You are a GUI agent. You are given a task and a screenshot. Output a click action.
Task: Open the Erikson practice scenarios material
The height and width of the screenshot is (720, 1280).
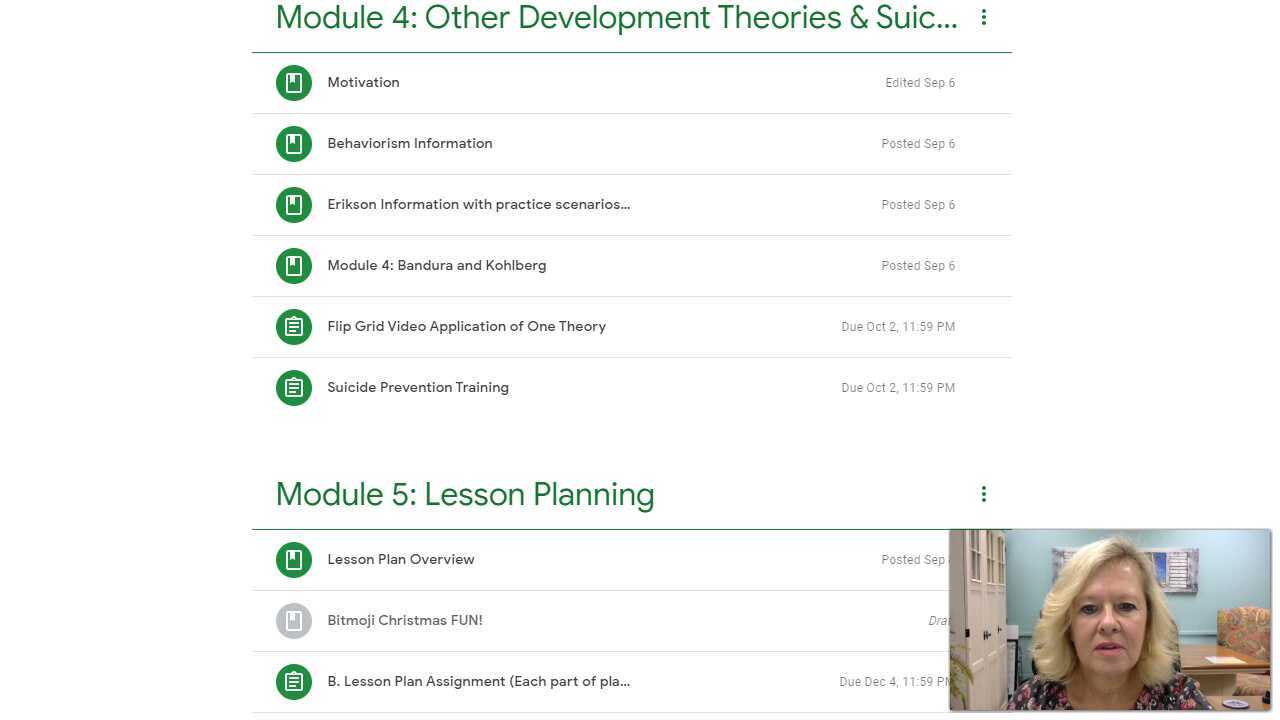[478, 204]
